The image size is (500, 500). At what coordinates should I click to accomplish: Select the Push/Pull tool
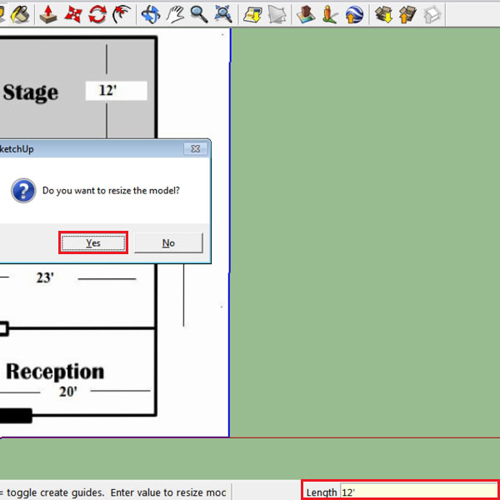(48, 14)
